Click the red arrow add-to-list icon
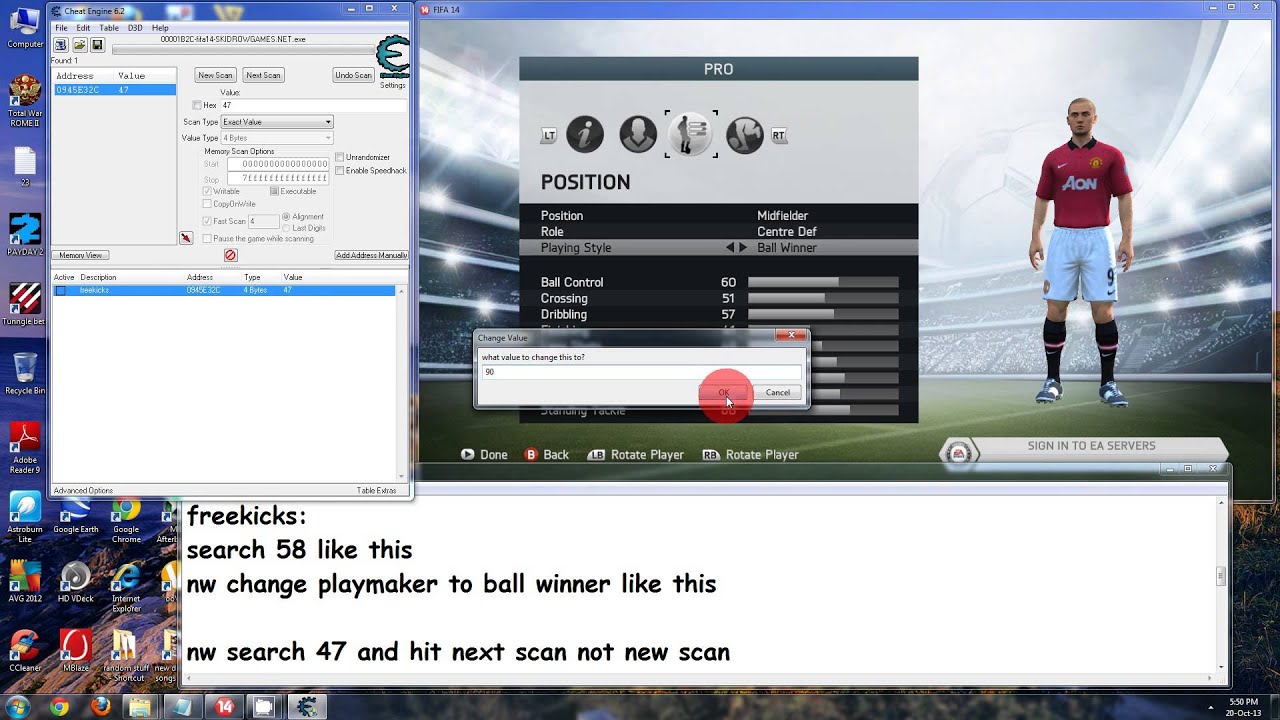 (186, 238)
